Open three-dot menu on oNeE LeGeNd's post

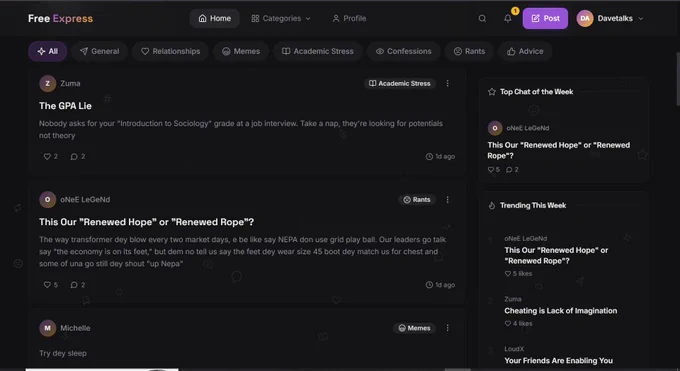[x=448, y=199]
